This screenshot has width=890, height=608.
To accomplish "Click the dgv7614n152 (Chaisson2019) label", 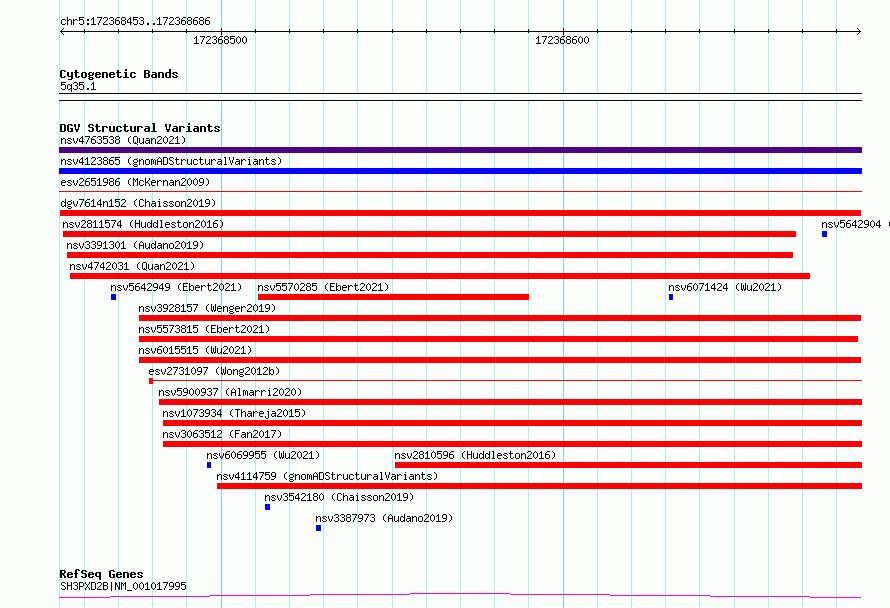I will click(x=138, y=203).
